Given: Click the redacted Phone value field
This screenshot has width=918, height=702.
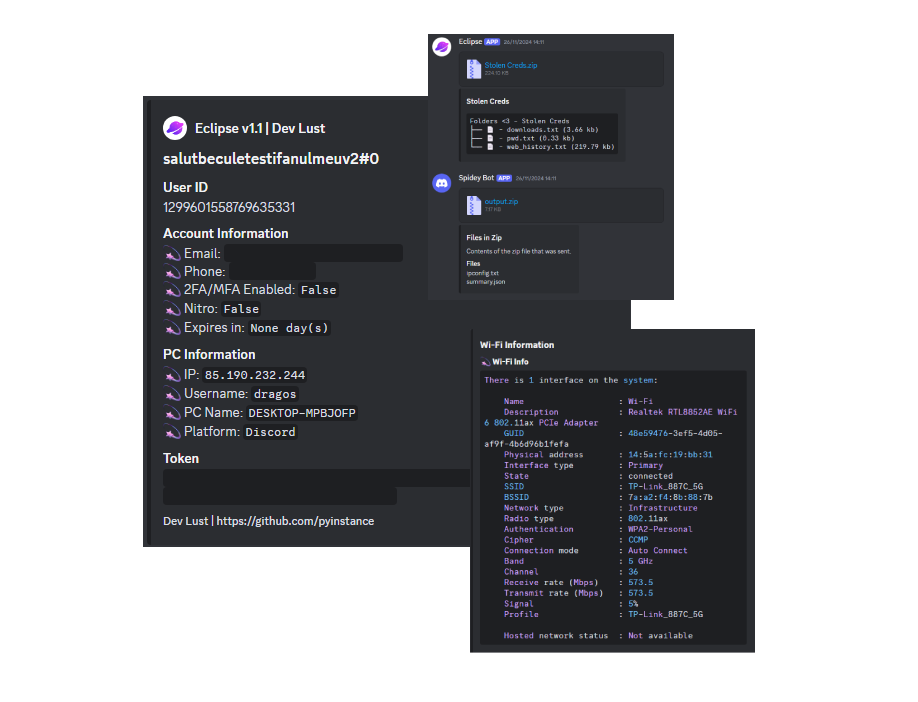Looking at the screenshot, I should pyautogui.click(x=272, y=272).
